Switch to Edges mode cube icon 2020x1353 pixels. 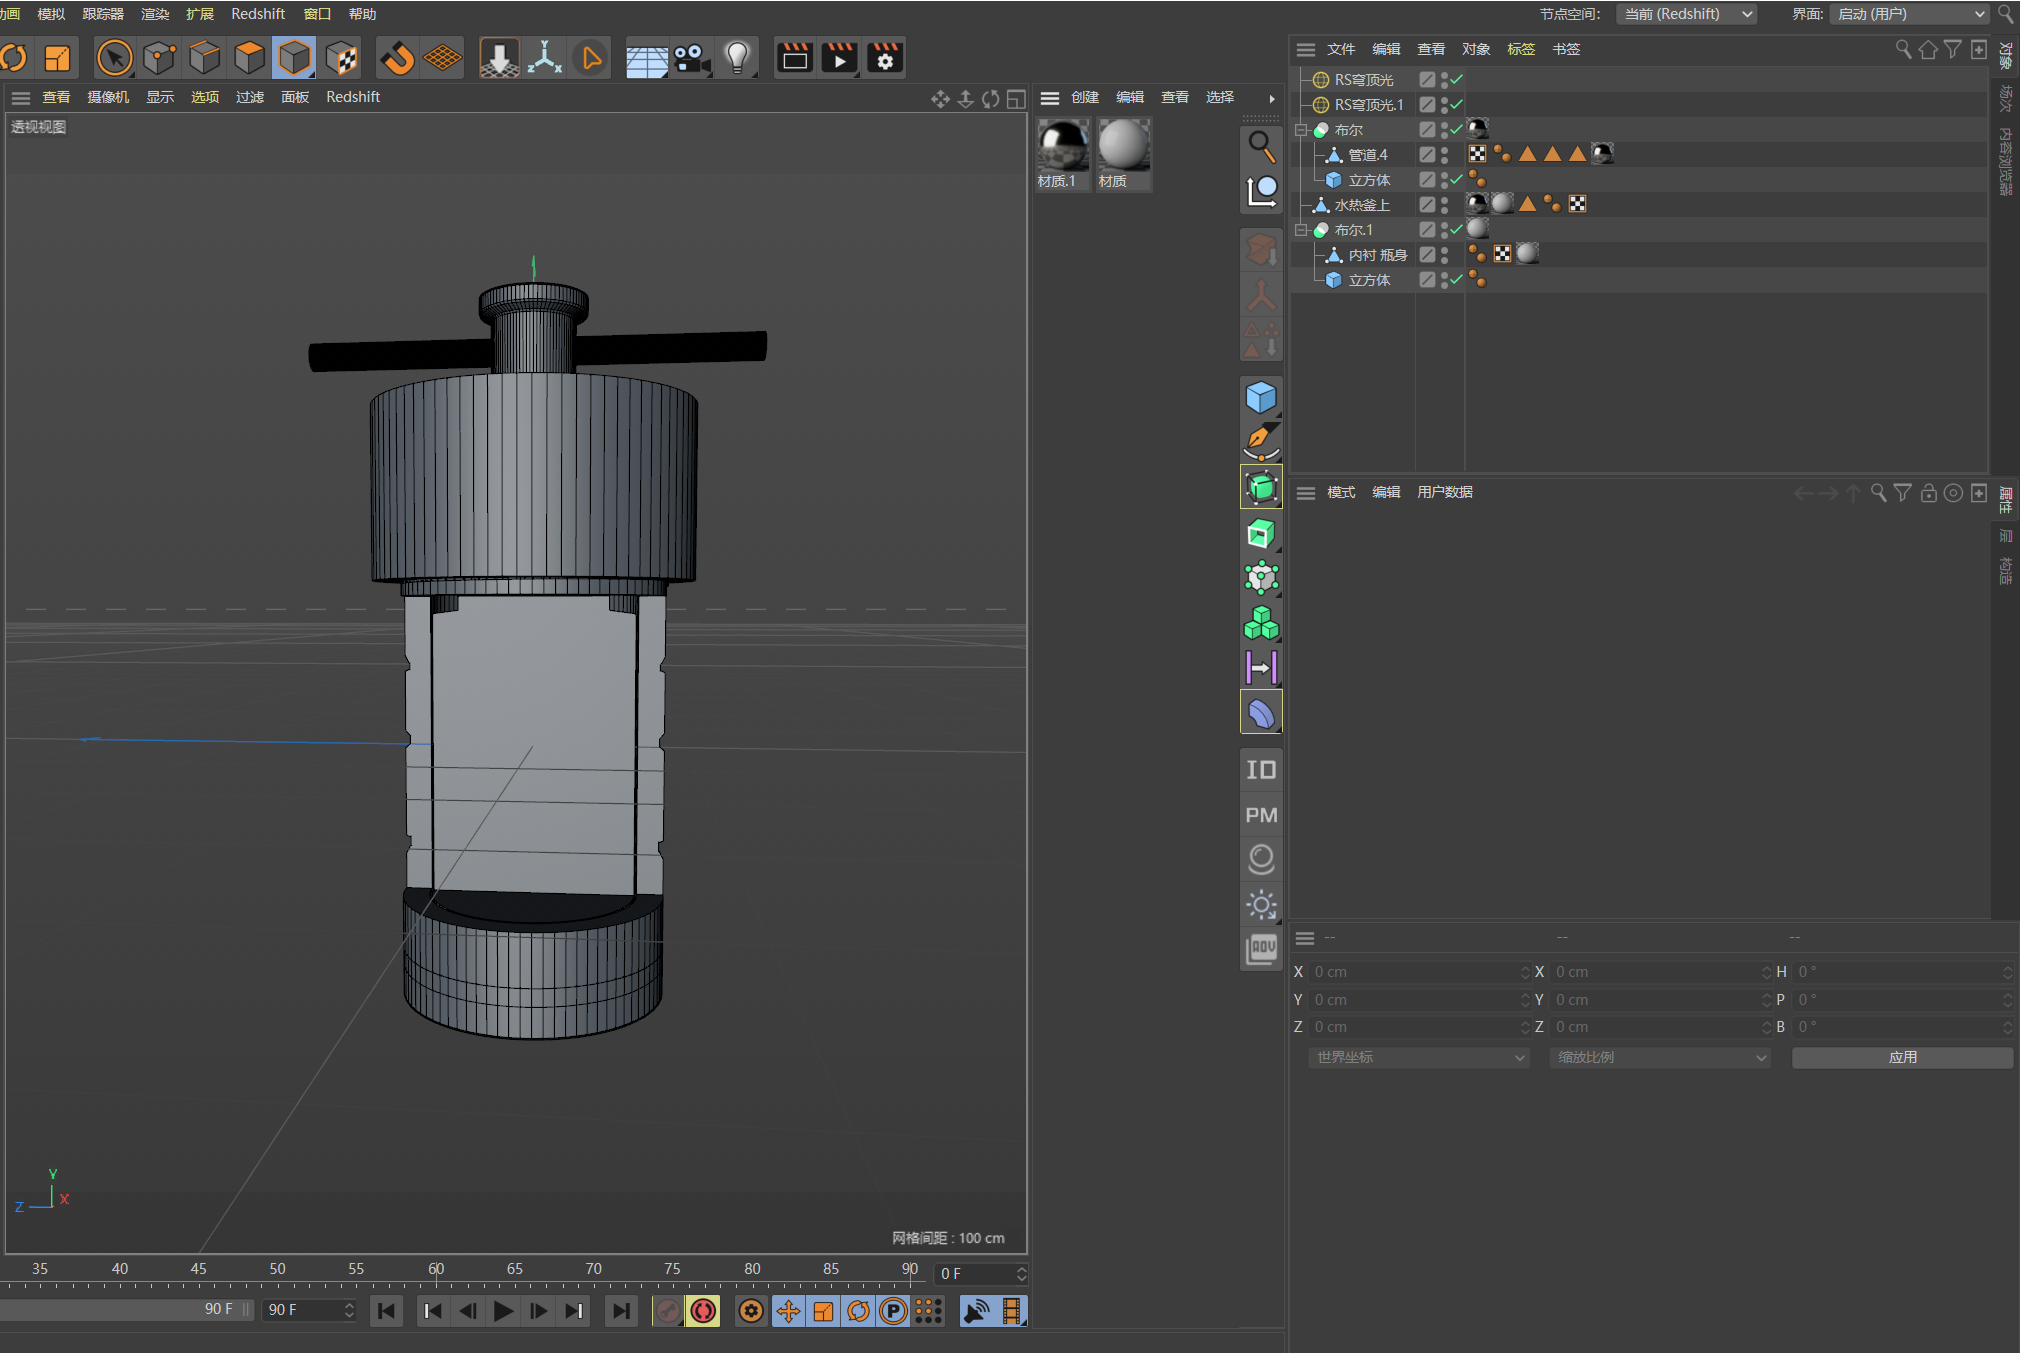pyautogui.click(x=205, y=58)
